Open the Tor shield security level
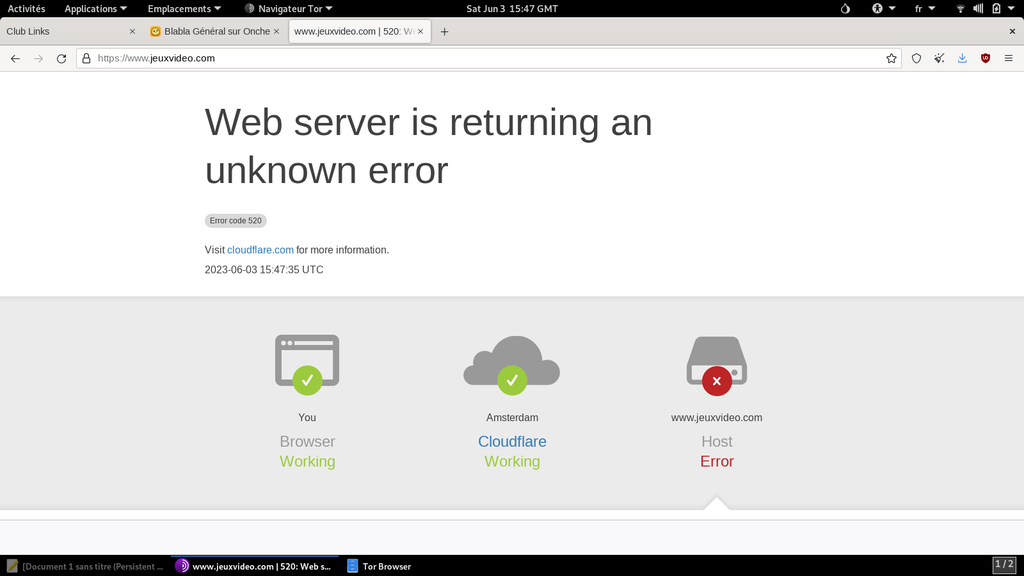Viewport: 1024px width, 576px height. coord(916,58)
